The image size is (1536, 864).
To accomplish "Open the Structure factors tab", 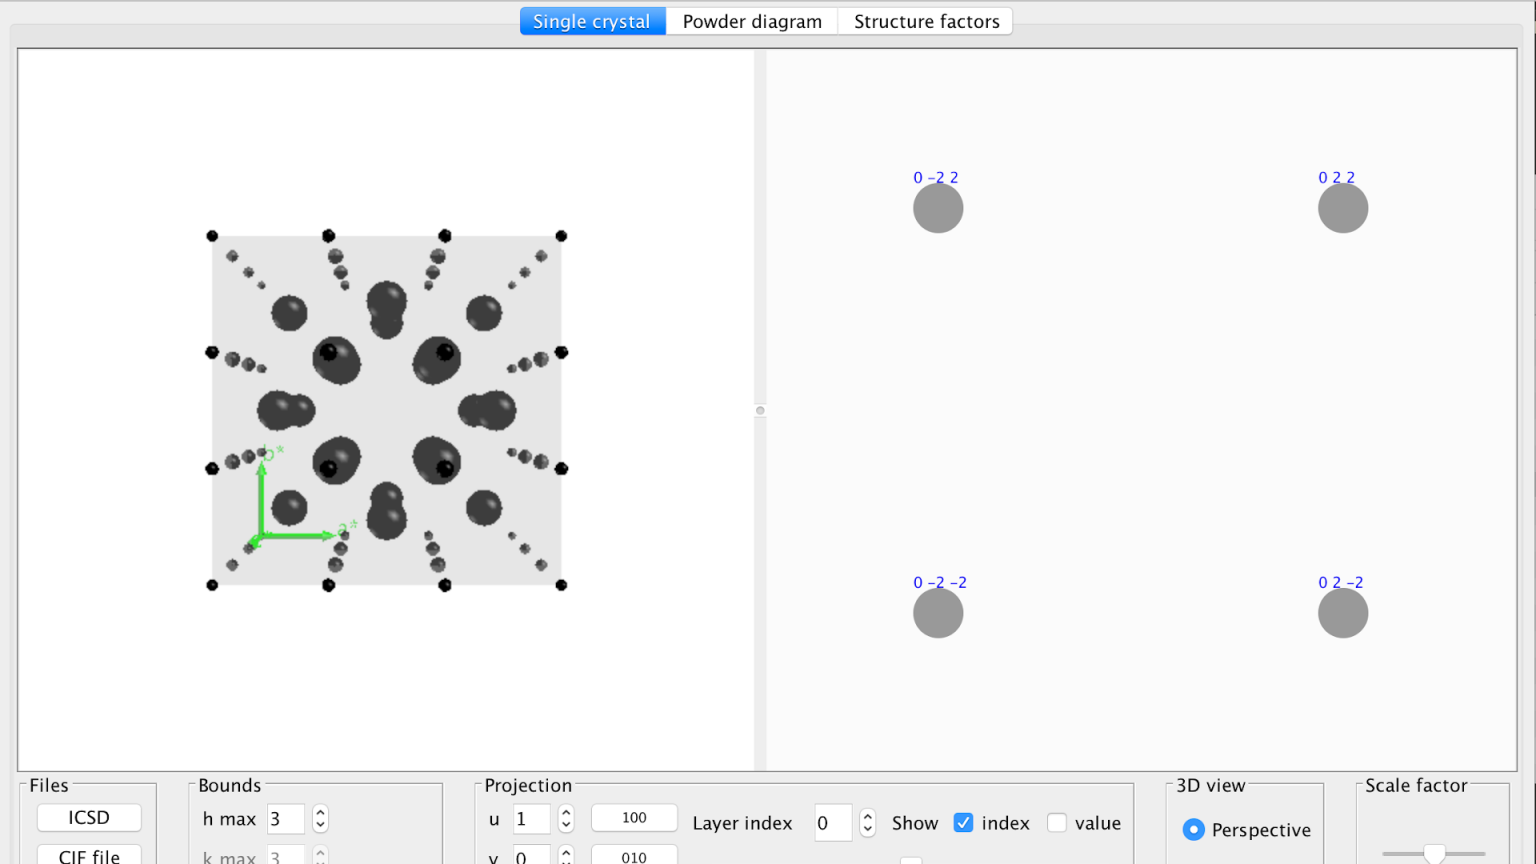I will tap(924, 21).
